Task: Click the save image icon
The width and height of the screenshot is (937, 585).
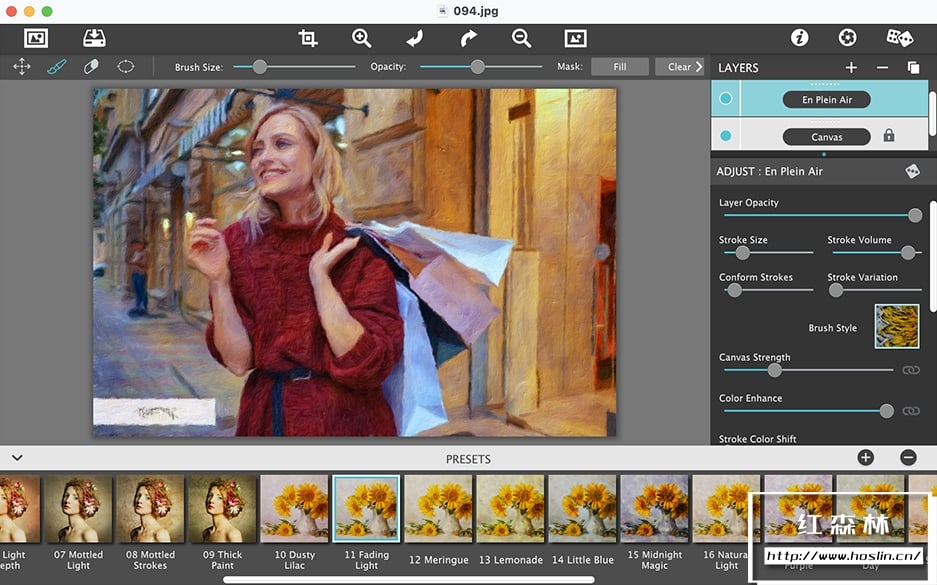Action: point(93,38)
